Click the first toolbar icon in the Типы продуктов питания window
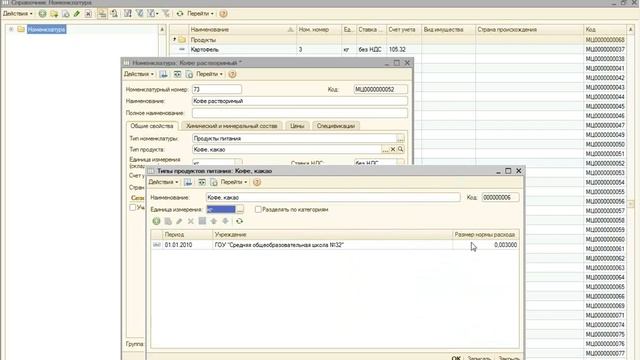 188,182
